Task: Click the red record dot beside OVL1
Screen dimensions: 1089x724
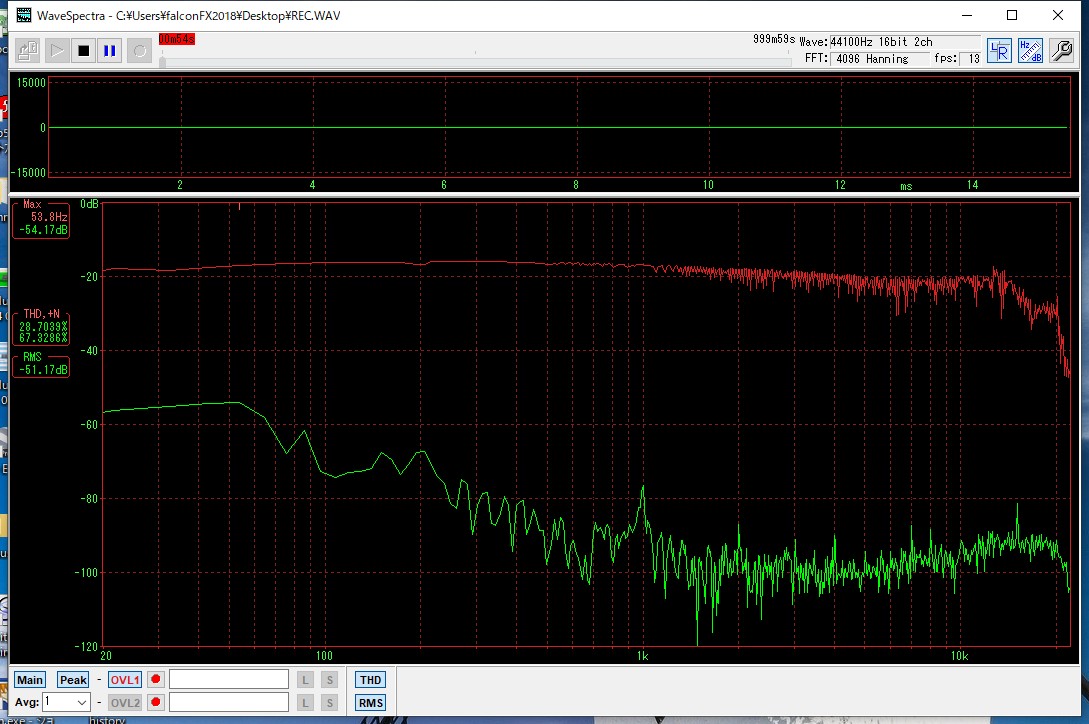Action: 156,680
